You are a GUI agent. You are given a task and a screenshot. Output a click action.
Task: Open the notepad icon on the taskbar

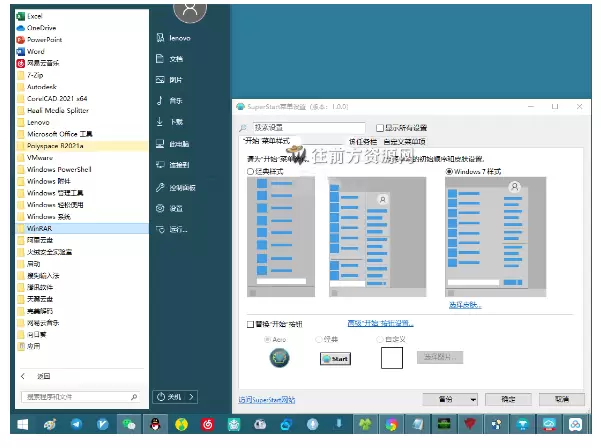click(x=418, y=424)
